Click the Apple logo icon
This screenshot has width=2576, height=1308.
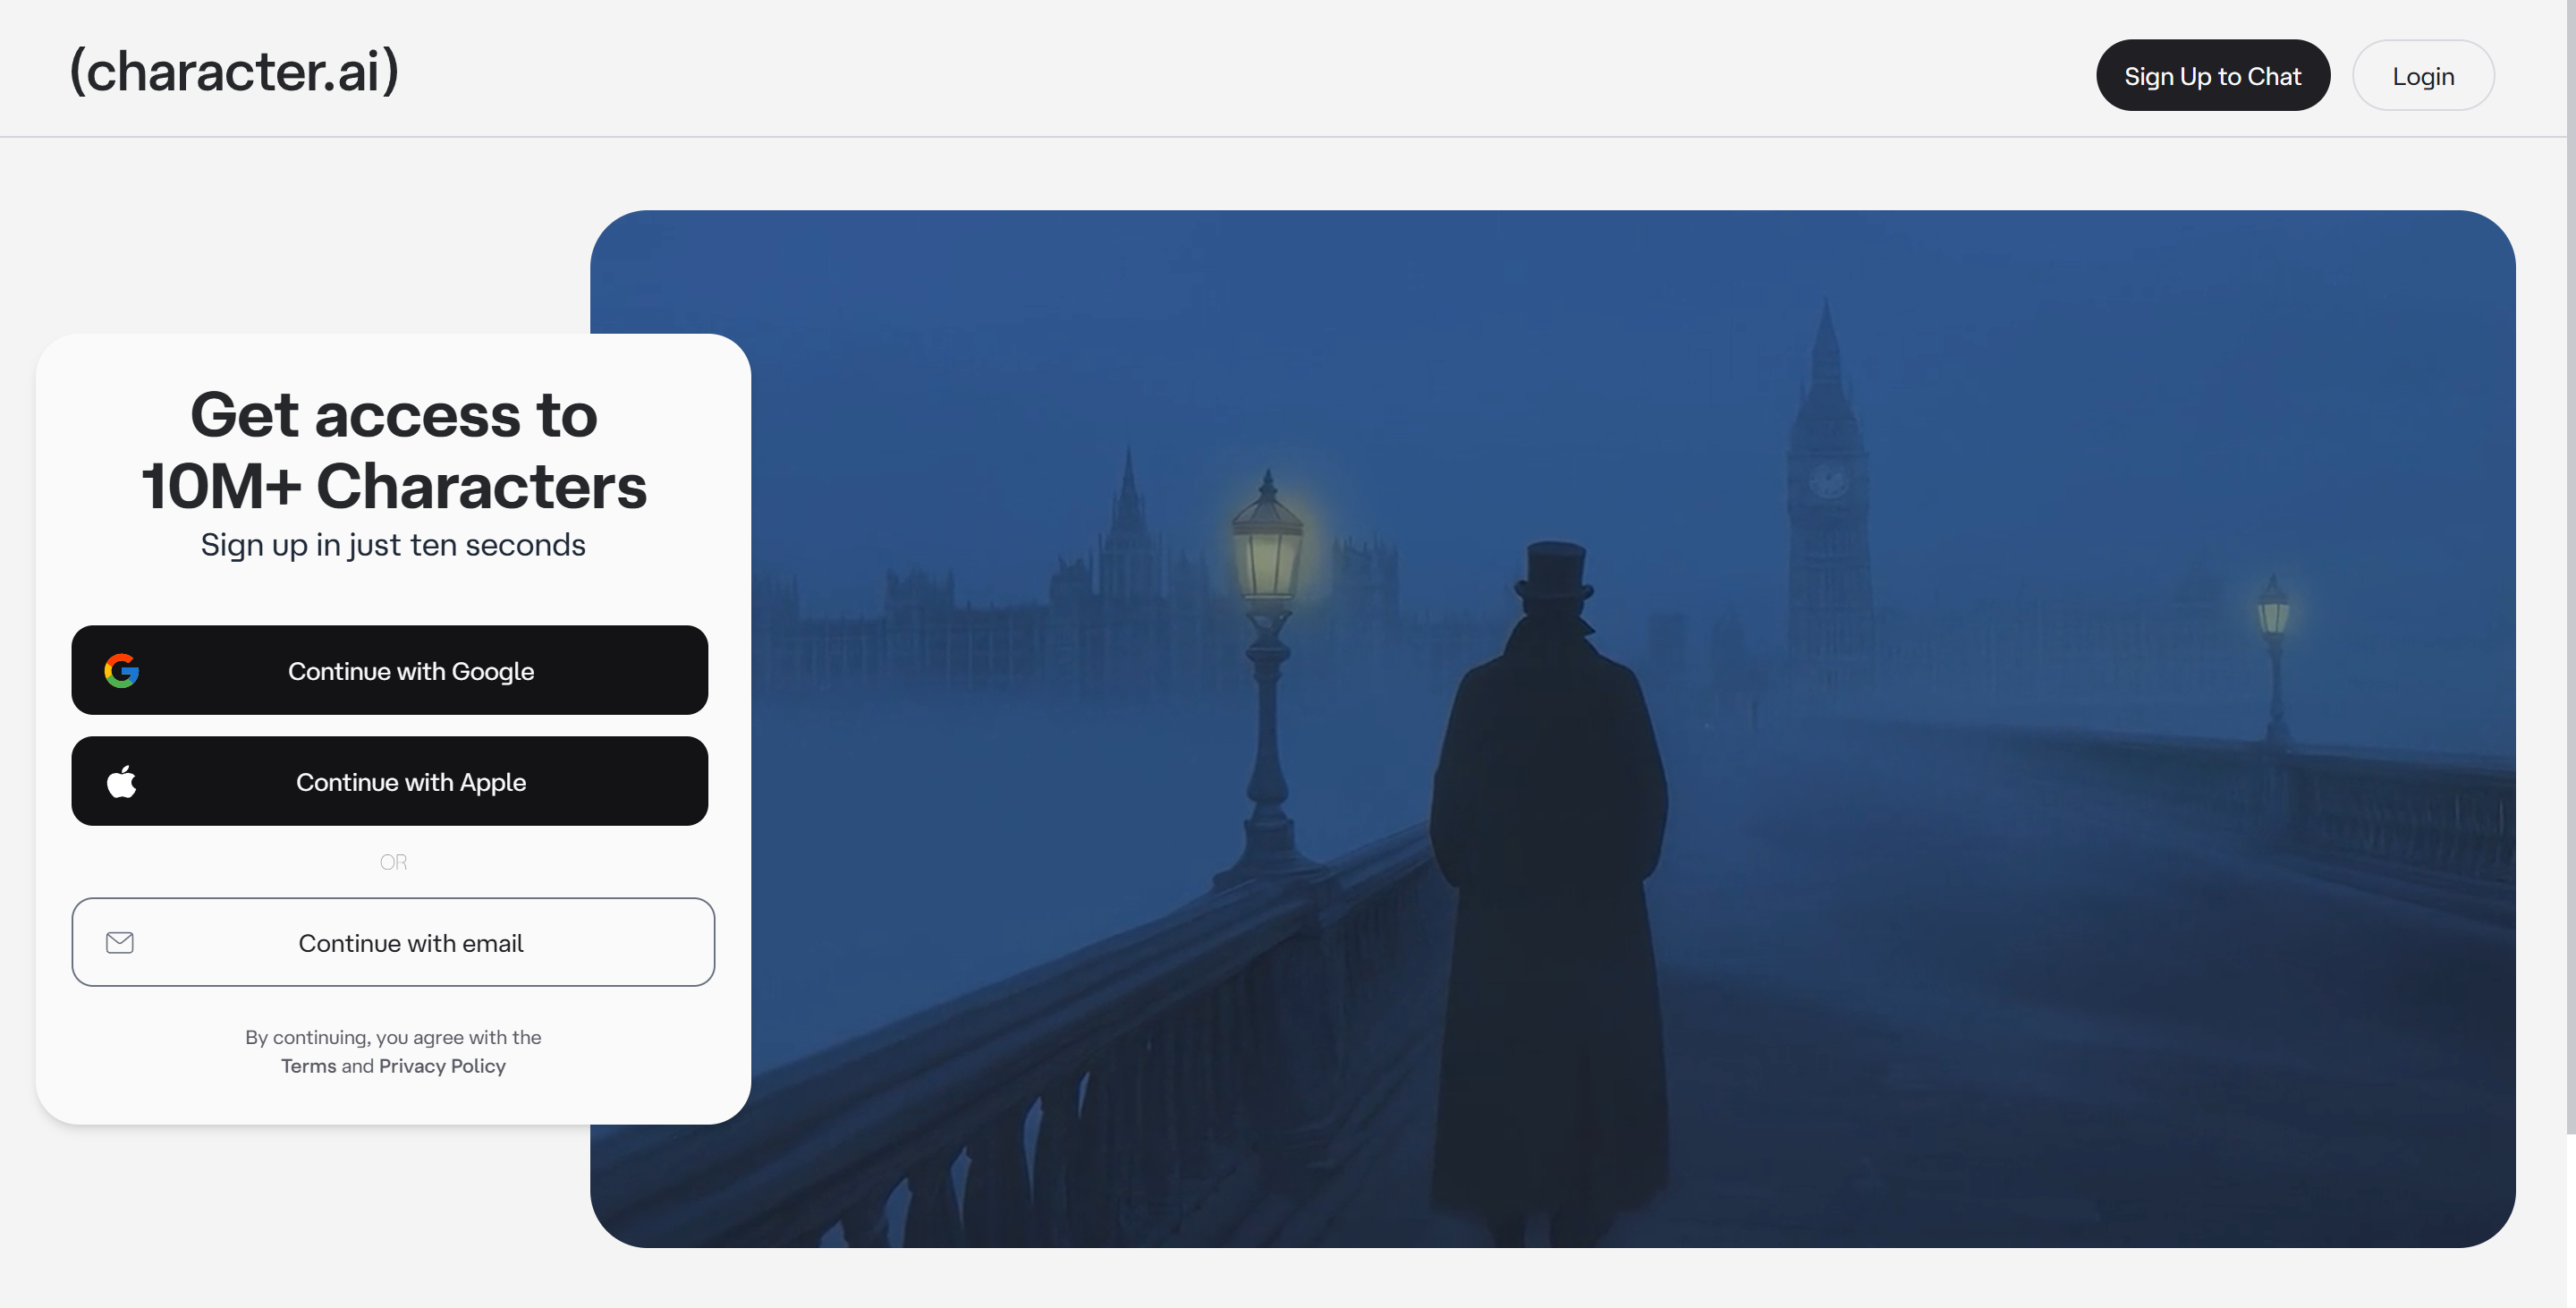point(121,781)
